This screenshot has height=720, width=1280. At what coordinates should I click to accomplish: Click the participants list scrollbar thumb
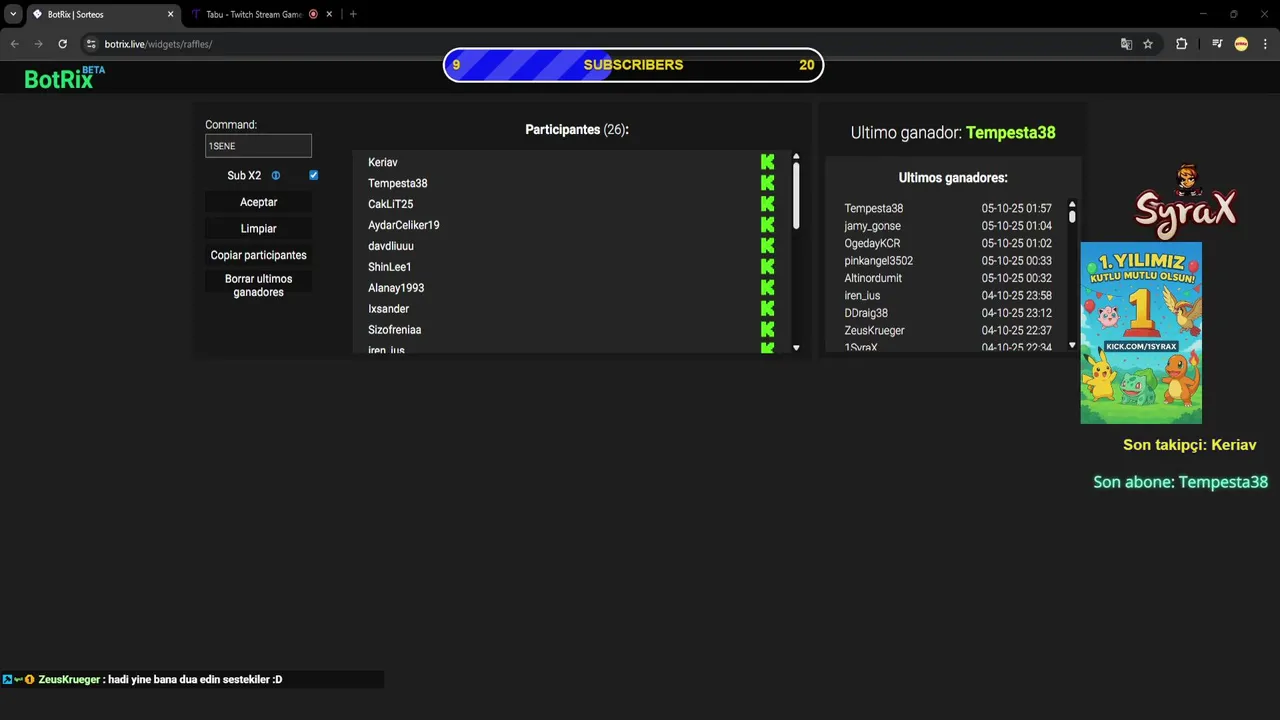tap(796, 195)
